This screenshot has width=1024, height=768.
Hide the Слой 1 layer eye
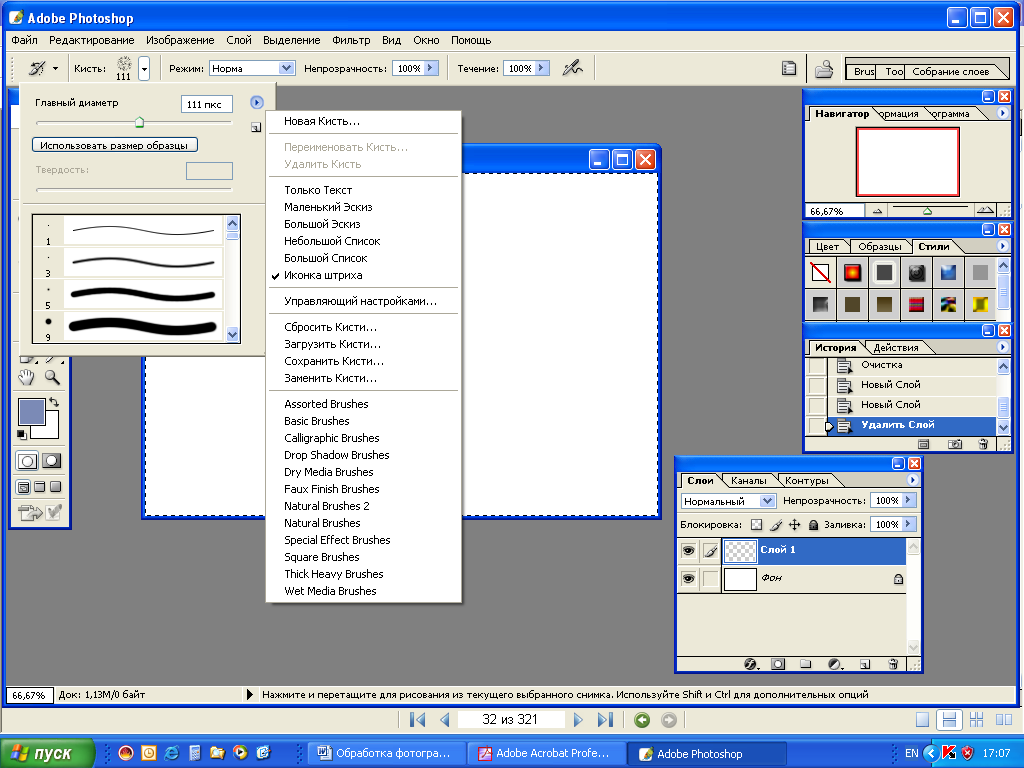[688, 551]
